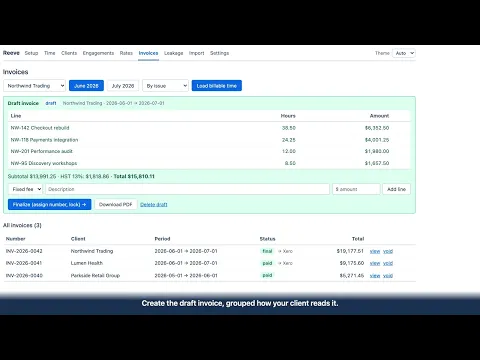Click the Period column header

coord(162,239)
